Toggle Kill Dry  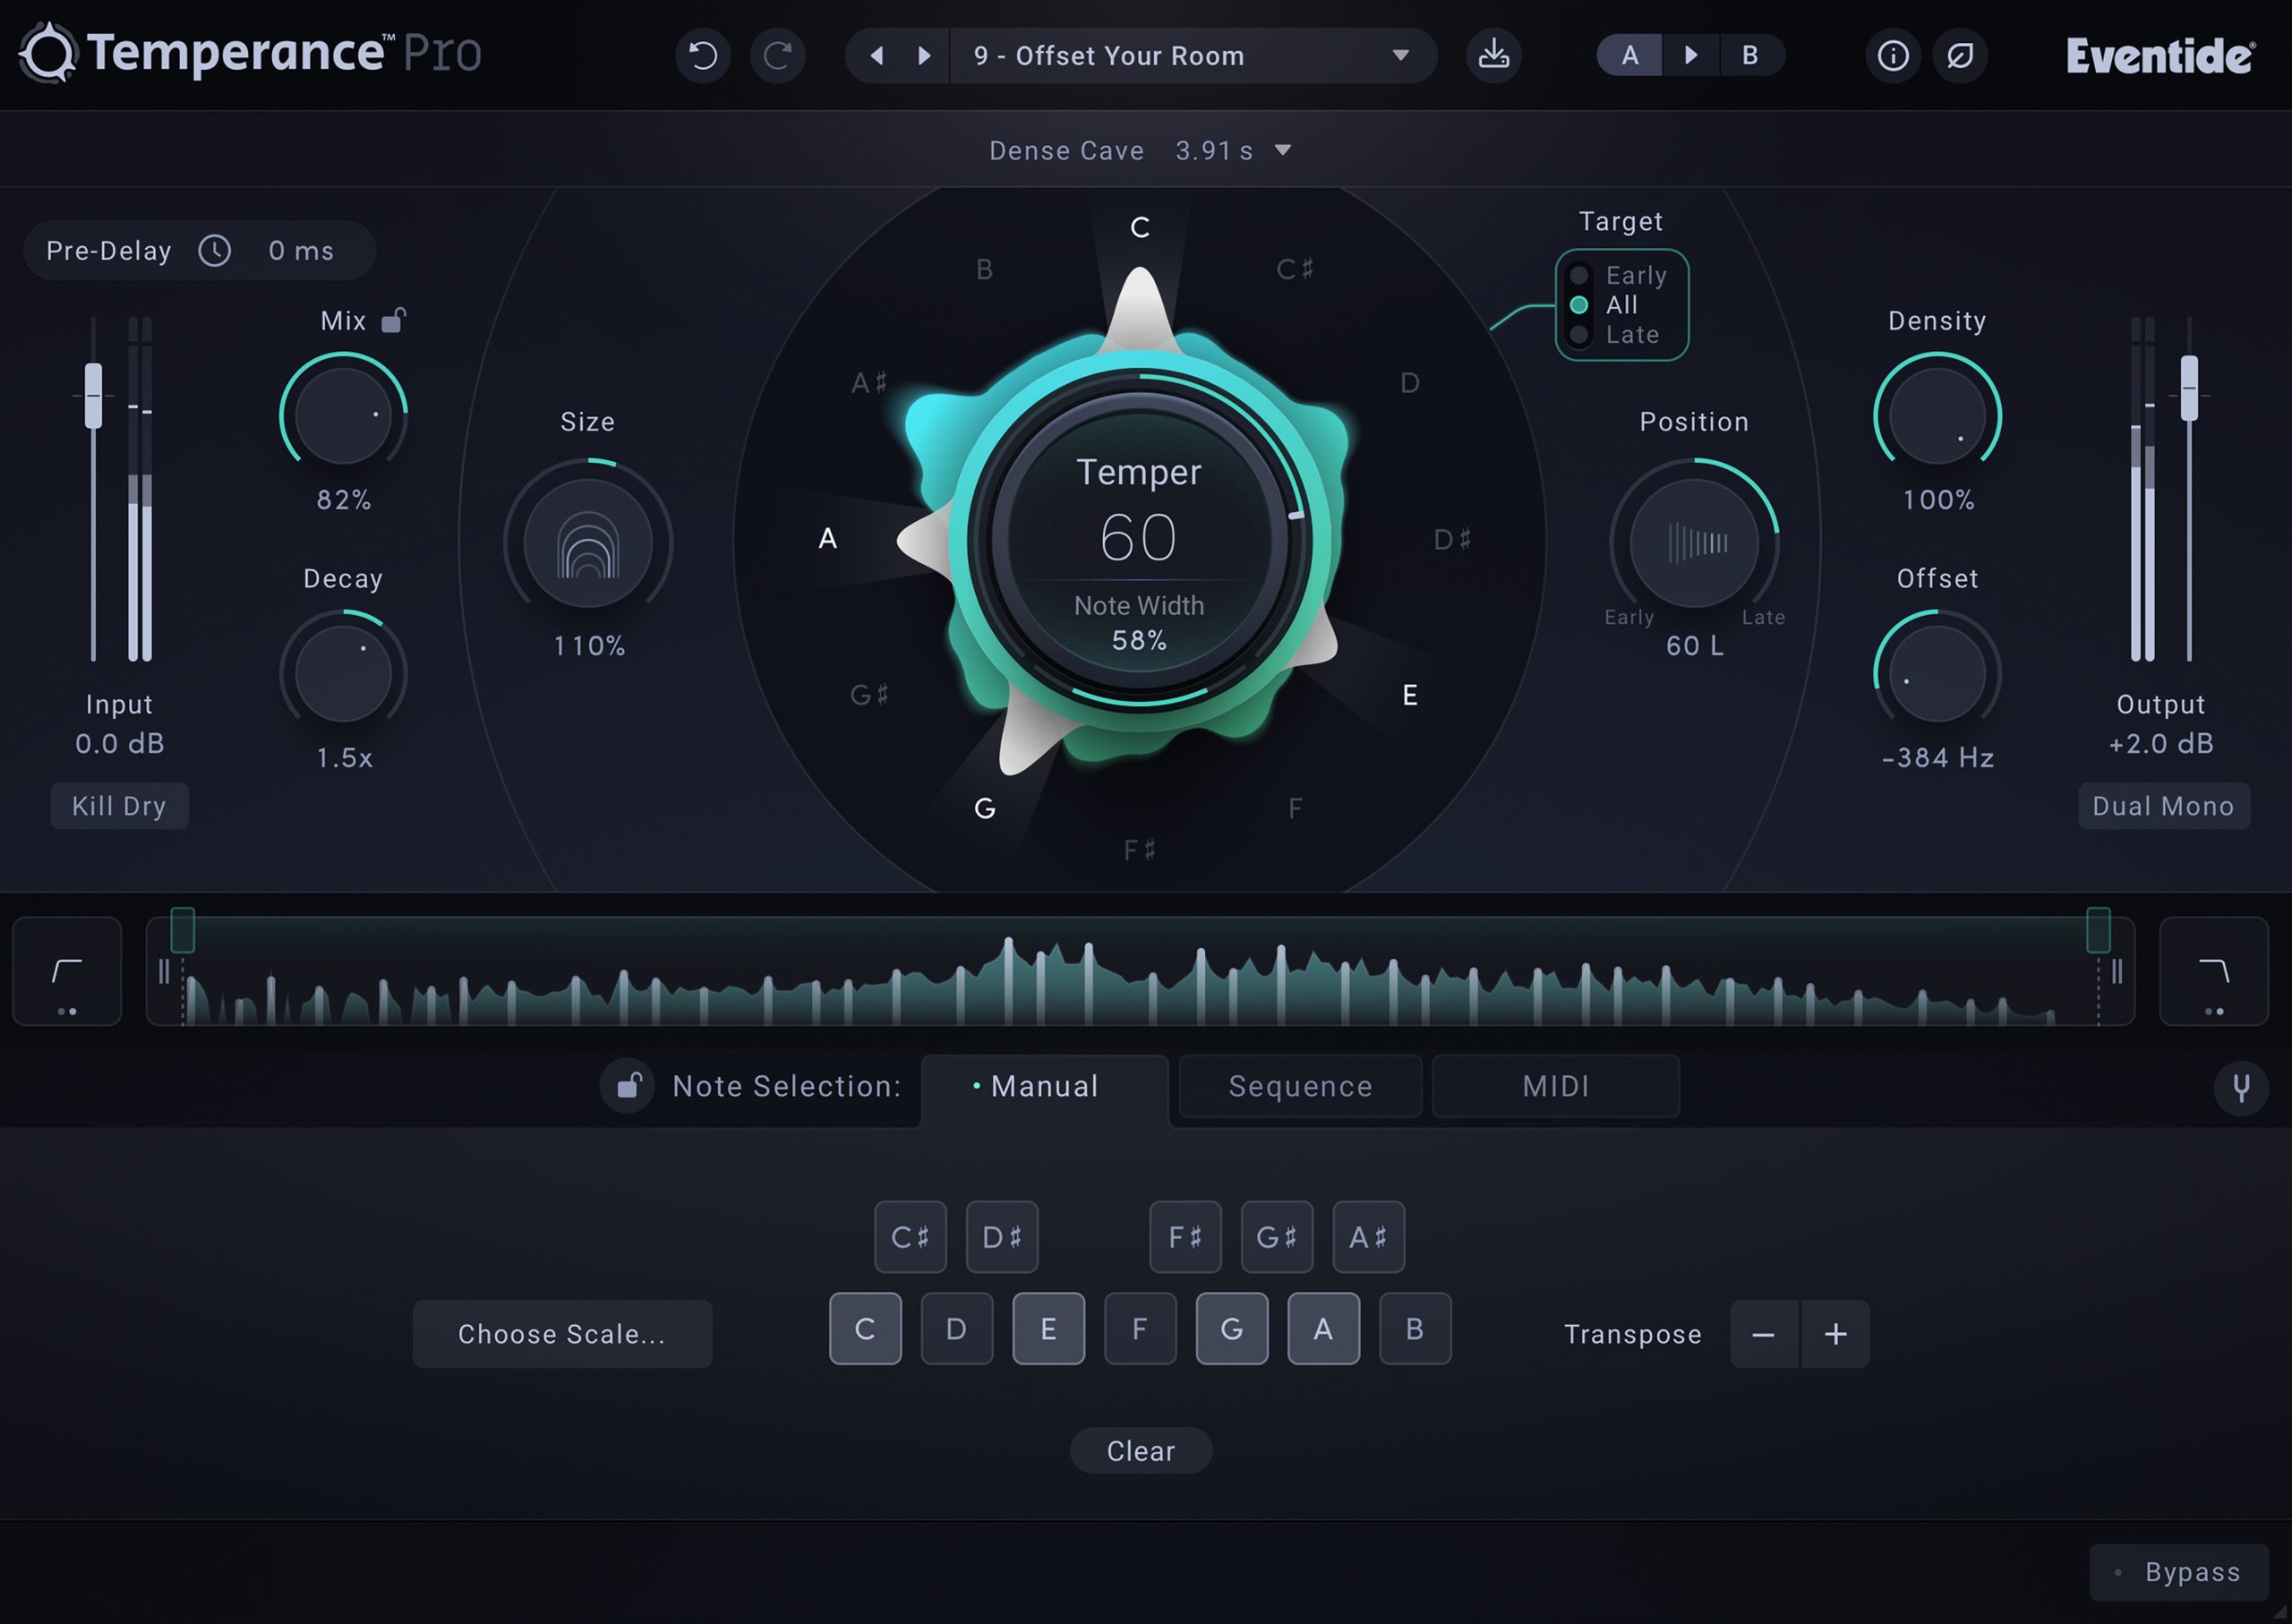tap(119, 805)
